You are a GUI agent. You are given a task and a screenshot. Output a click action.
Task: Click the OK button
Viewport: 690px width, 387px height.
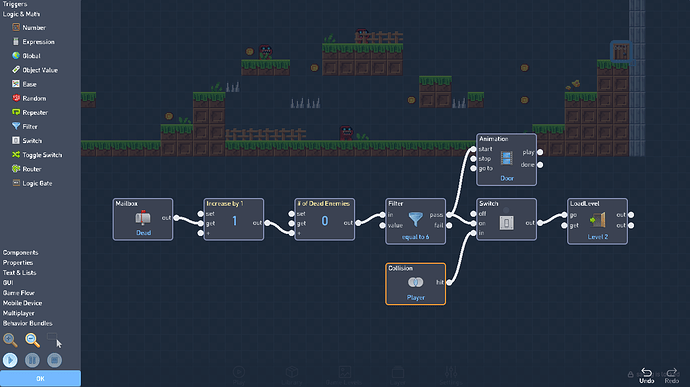pos(40,379)
